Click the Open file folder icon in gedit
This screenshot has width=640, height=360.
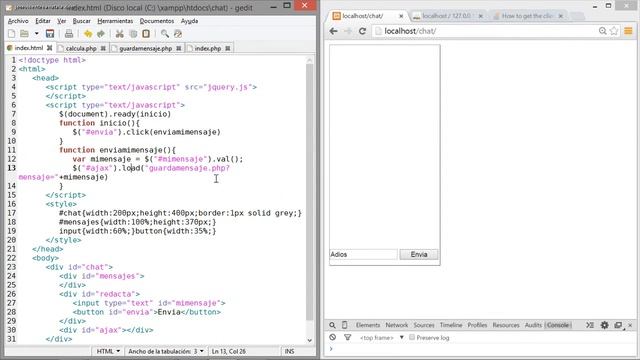point(24,34)
